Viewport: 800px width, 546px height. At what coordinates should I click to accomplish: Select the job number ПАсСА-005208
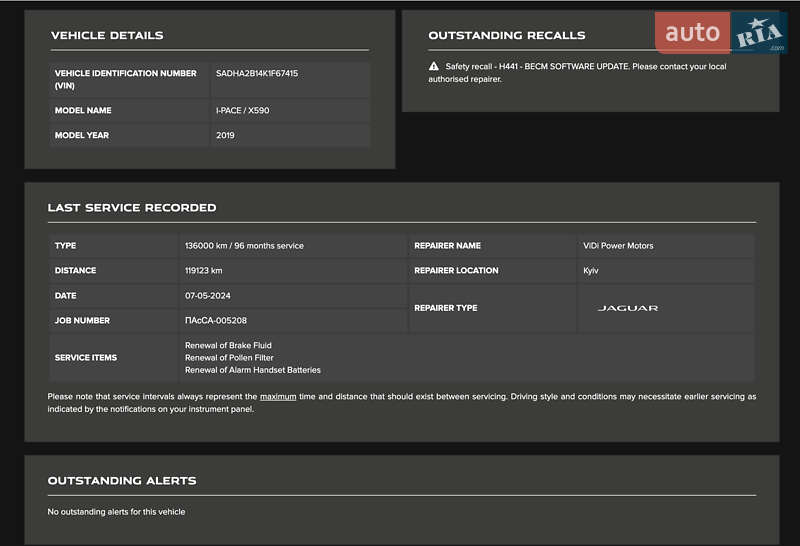tap(216, 321)
